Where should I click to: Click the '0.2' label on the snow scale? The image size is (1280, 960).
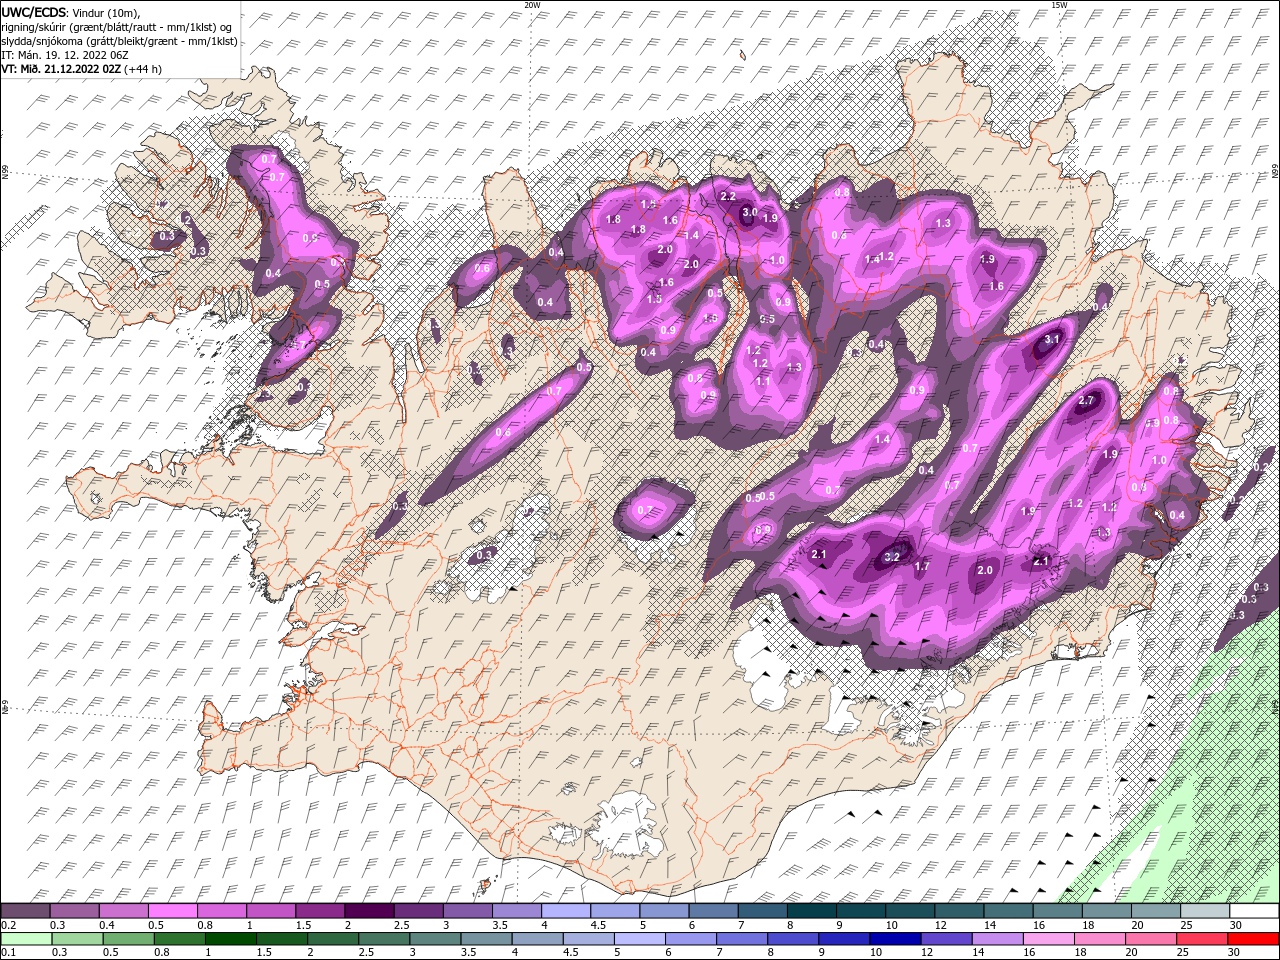coord(6,925)
